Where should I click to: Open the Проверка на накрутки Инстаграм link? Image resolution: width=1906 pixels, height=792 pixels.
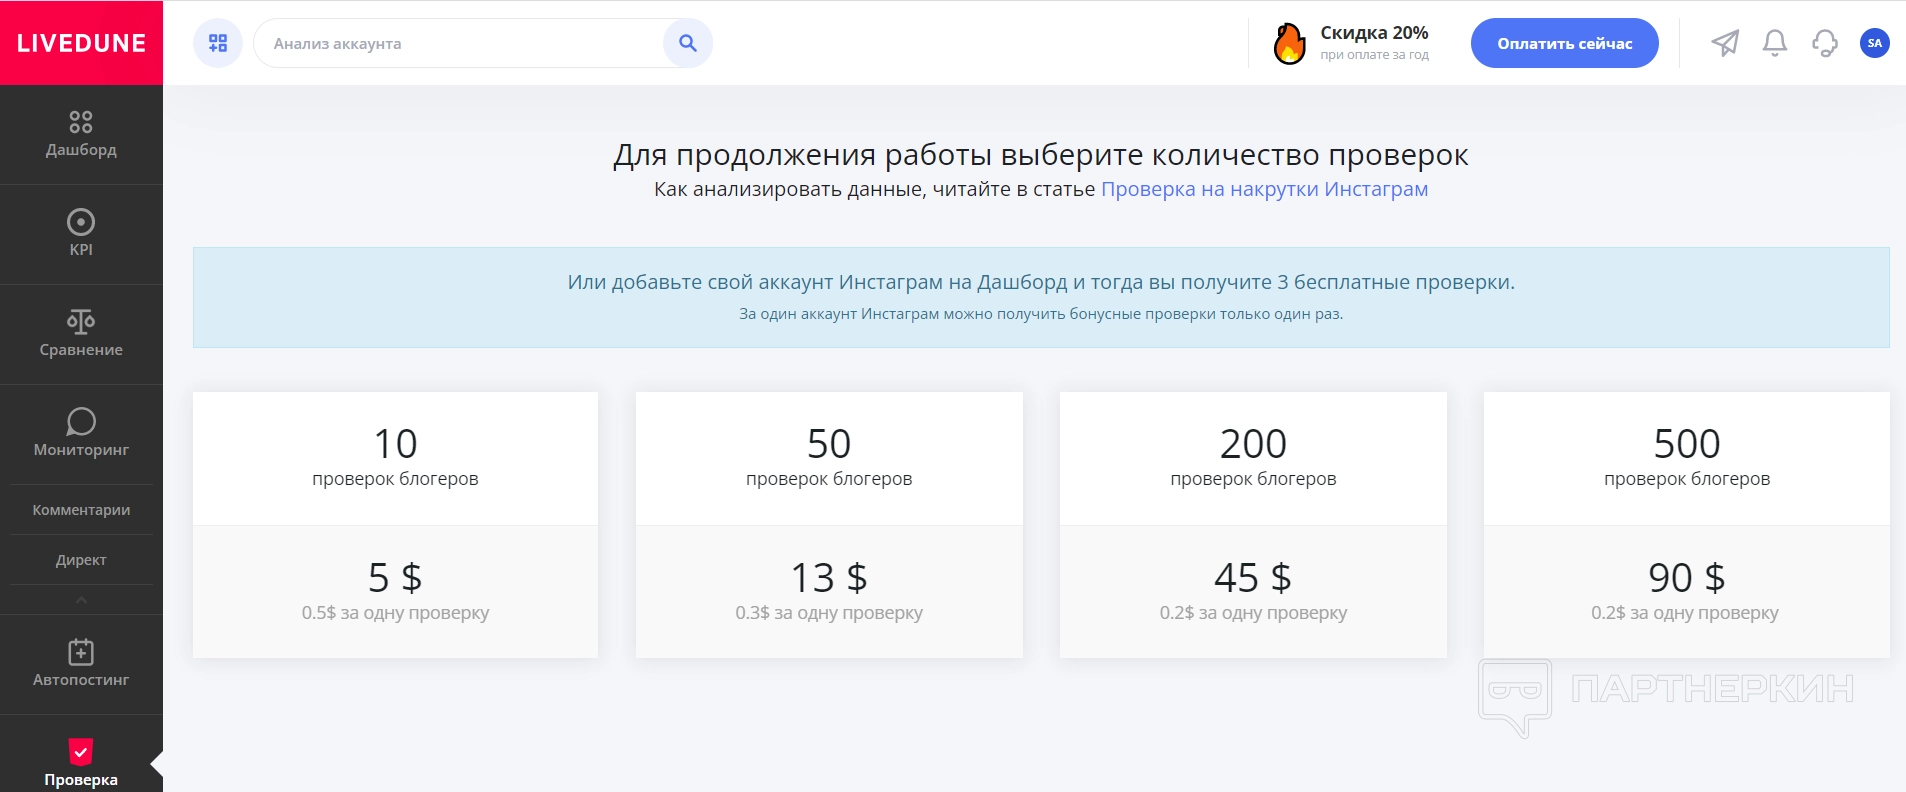[x=1264, y=189]
